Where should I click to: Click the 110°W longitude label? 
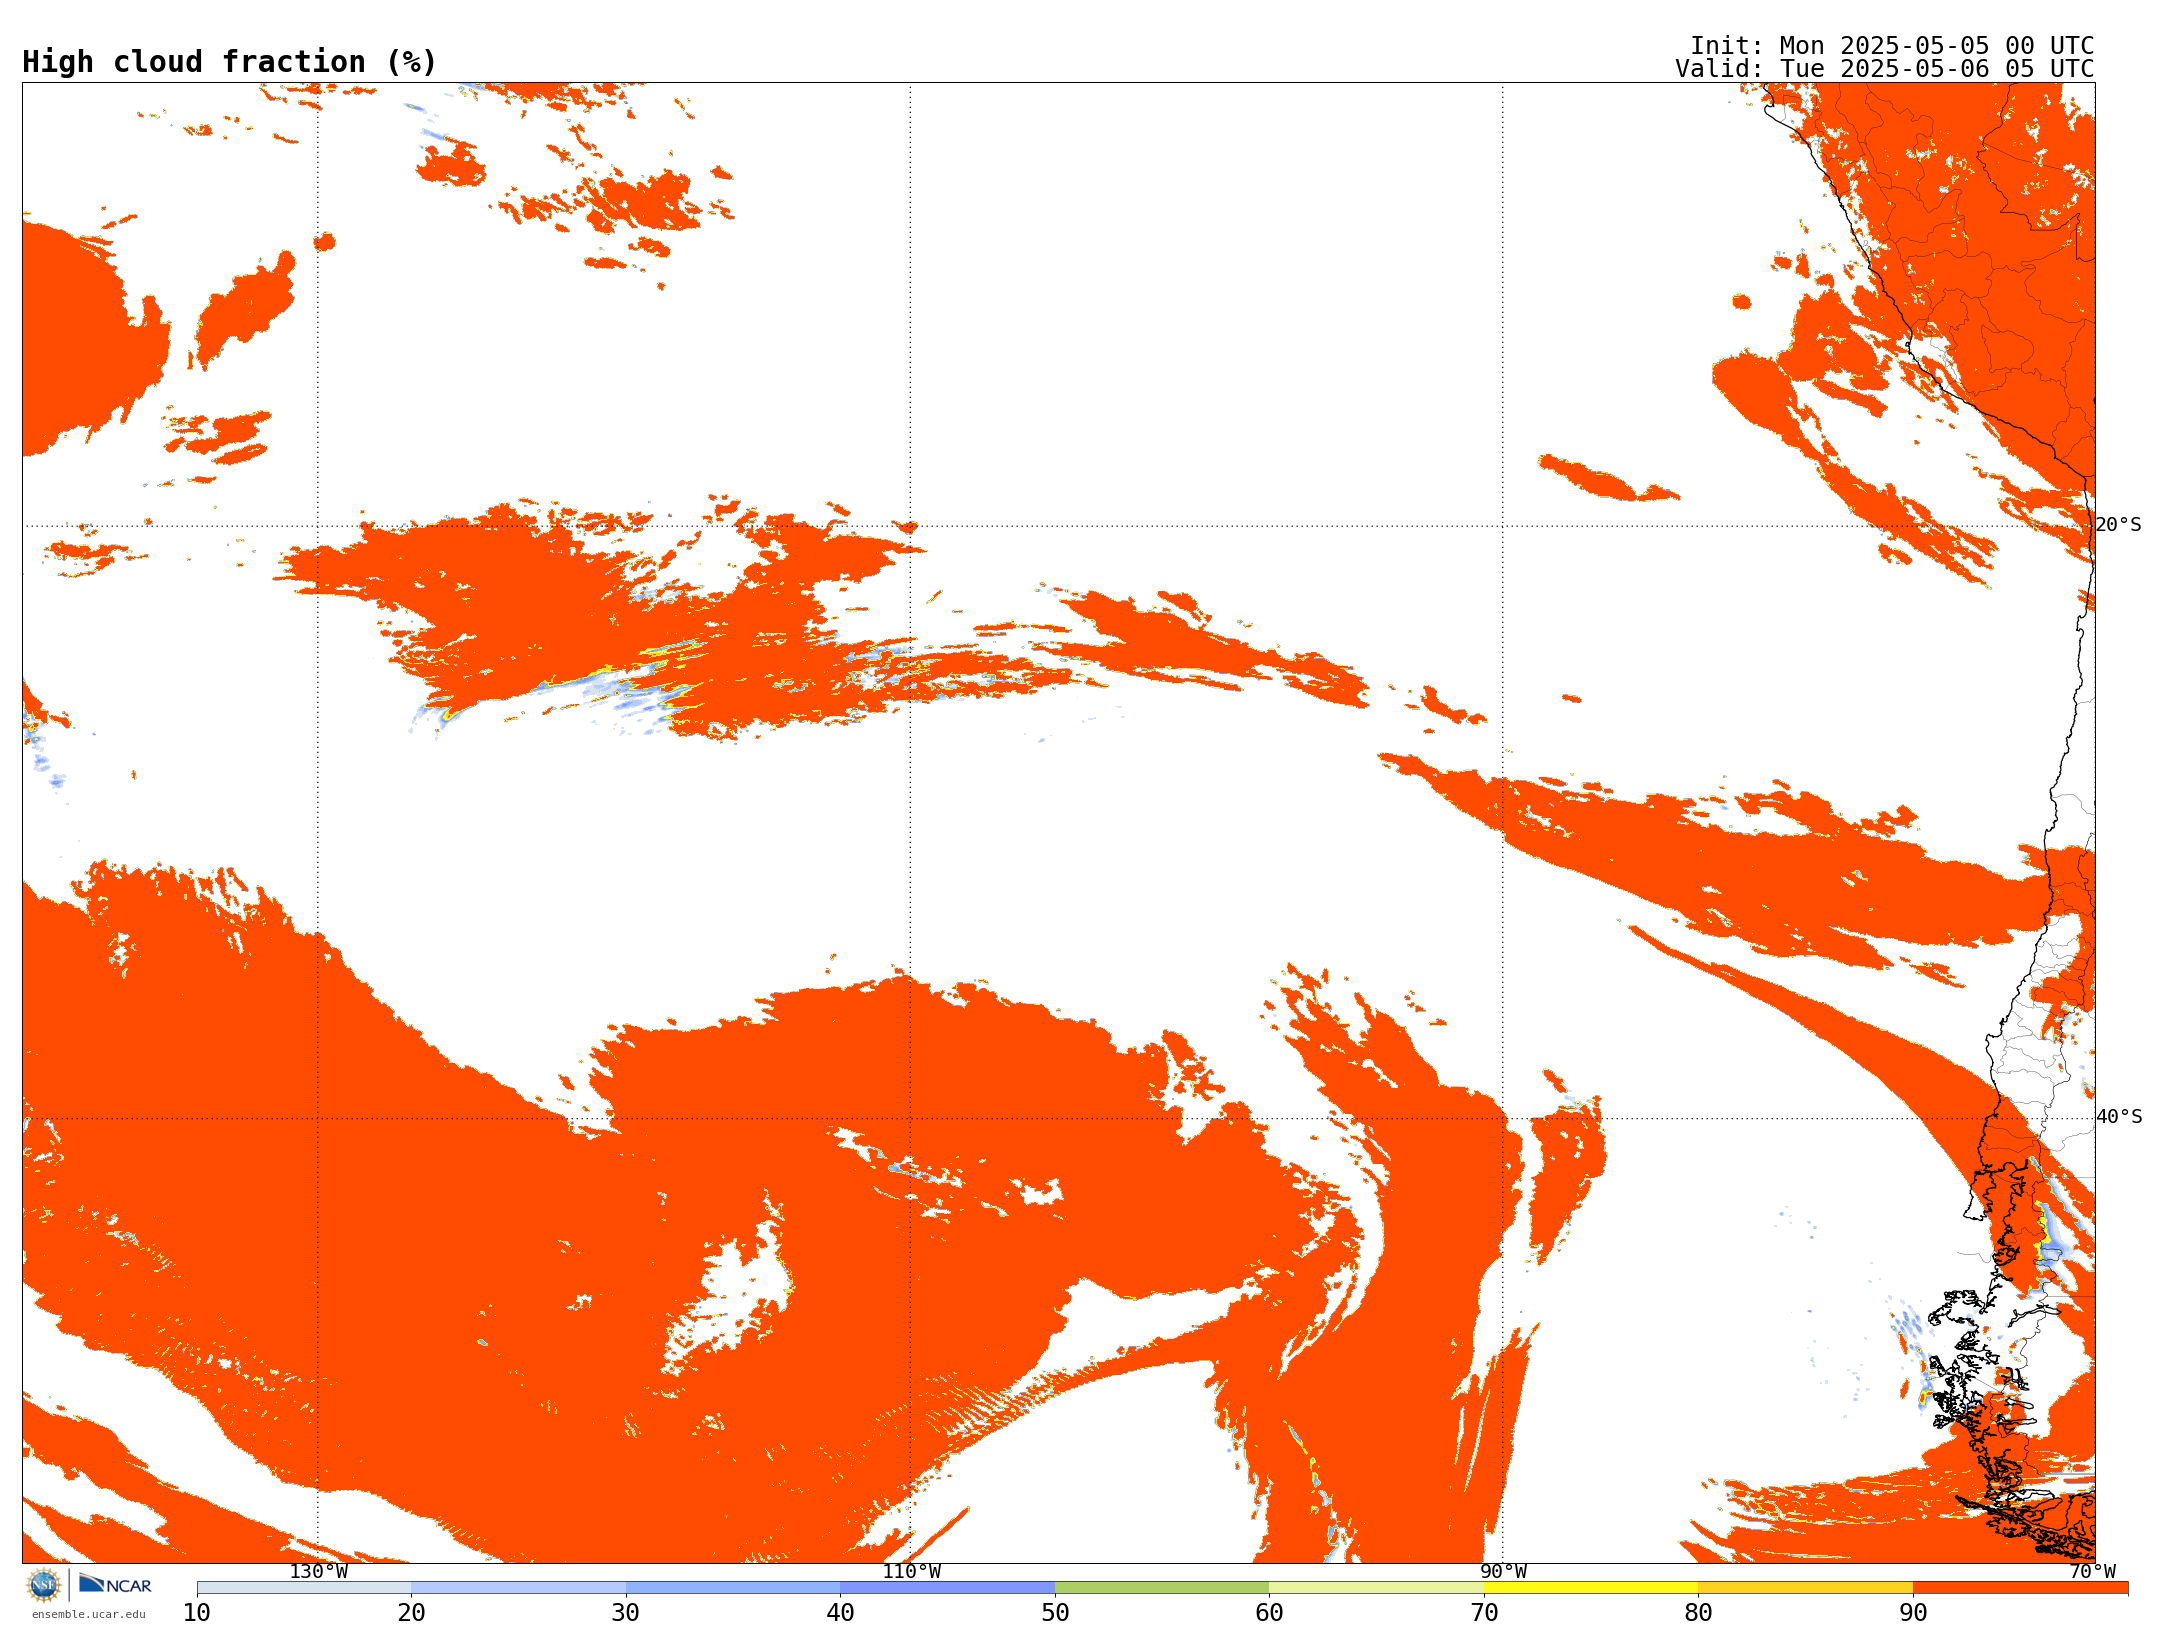coord(911,1571)
